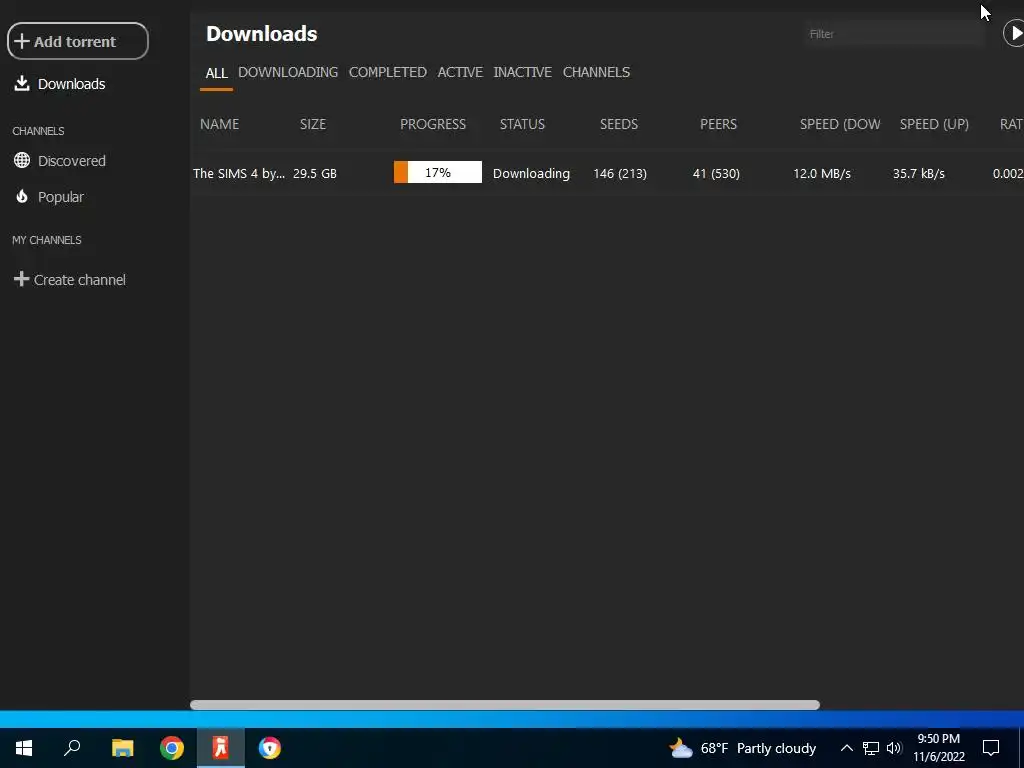
Task: Open the 68°F Partly cloudy weather widget
Action: pos(743,748)
